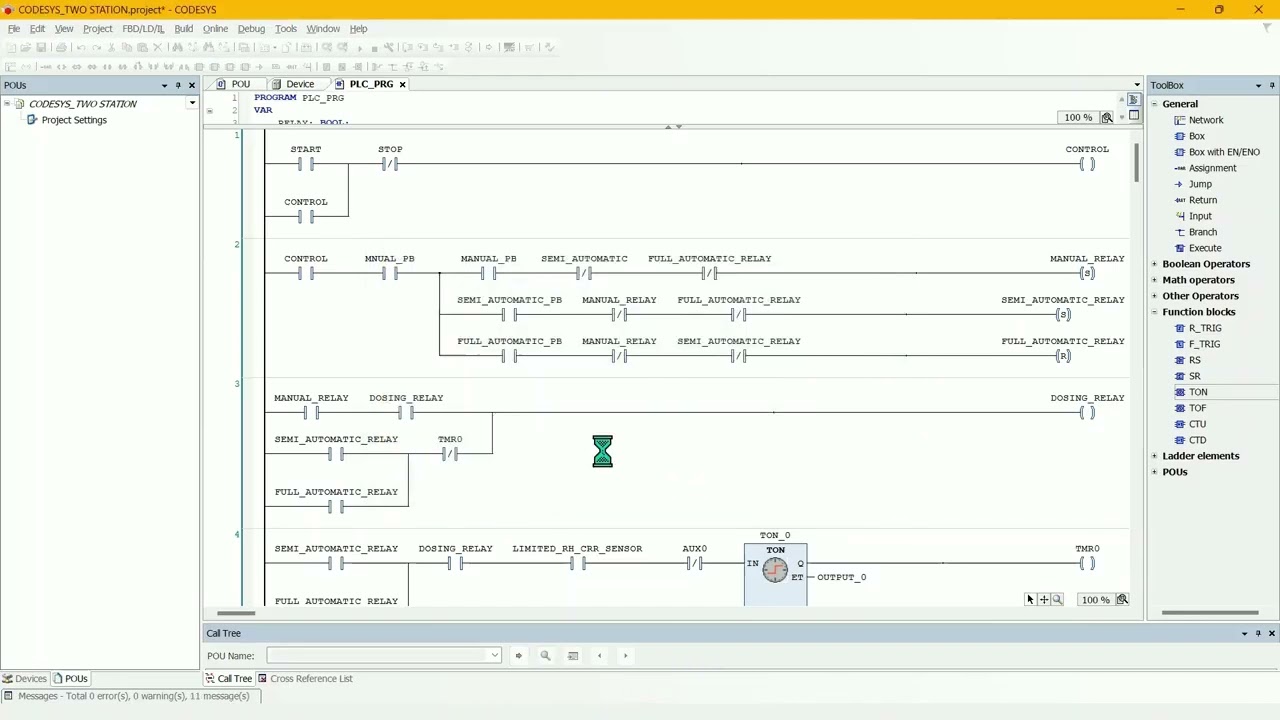The height and width of the screenshot is (720, 1280).
Task: Toggle pin on the Call Tree panel
Action: coord(1258,633)
